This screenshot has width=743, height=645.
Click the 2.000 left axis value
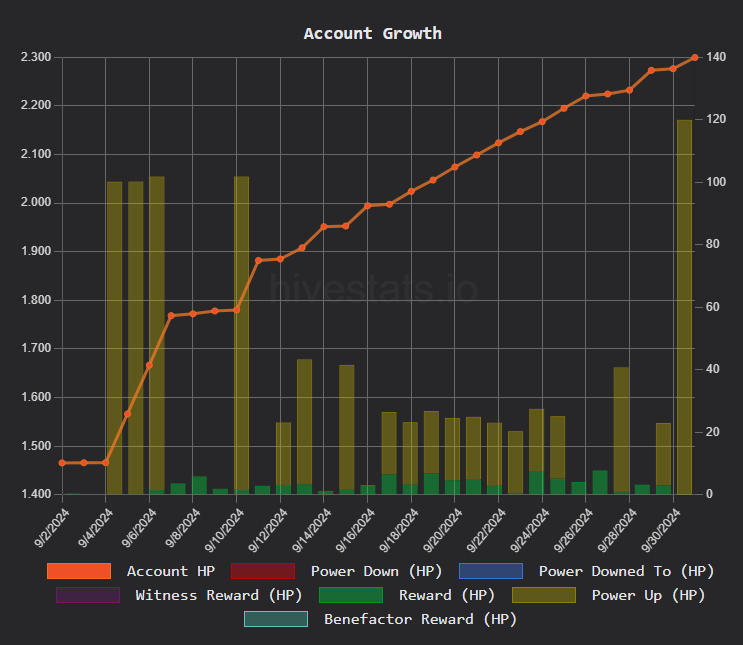pos(36,202)
